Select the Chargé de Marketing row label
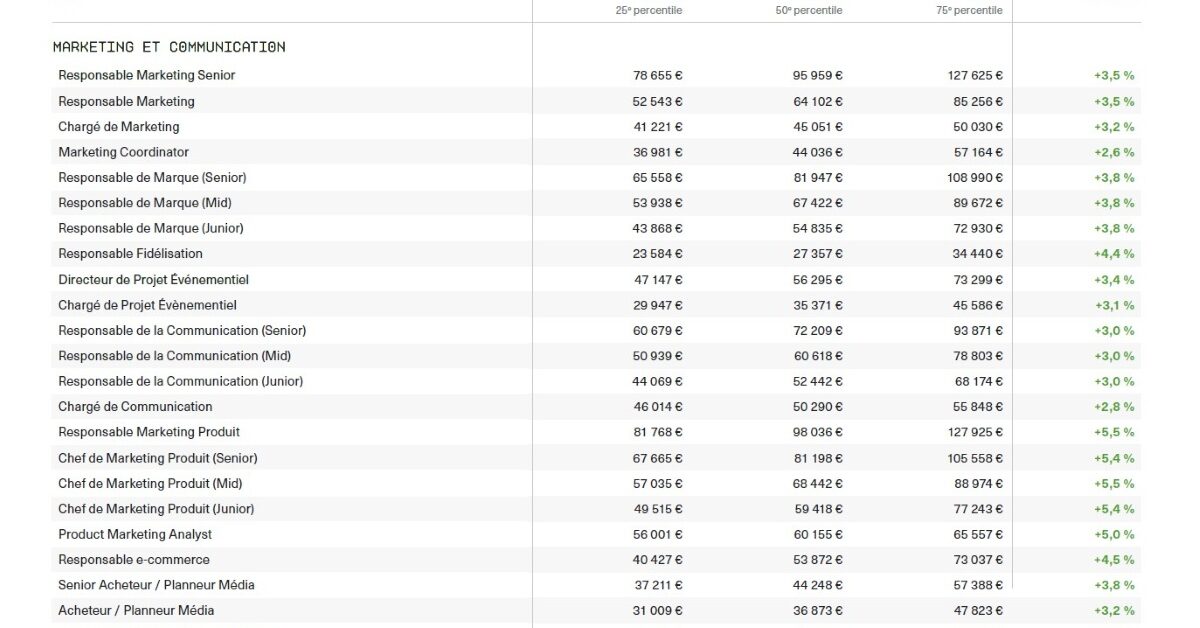Viewport: 1200px width, 628px height. coord(119,127)
